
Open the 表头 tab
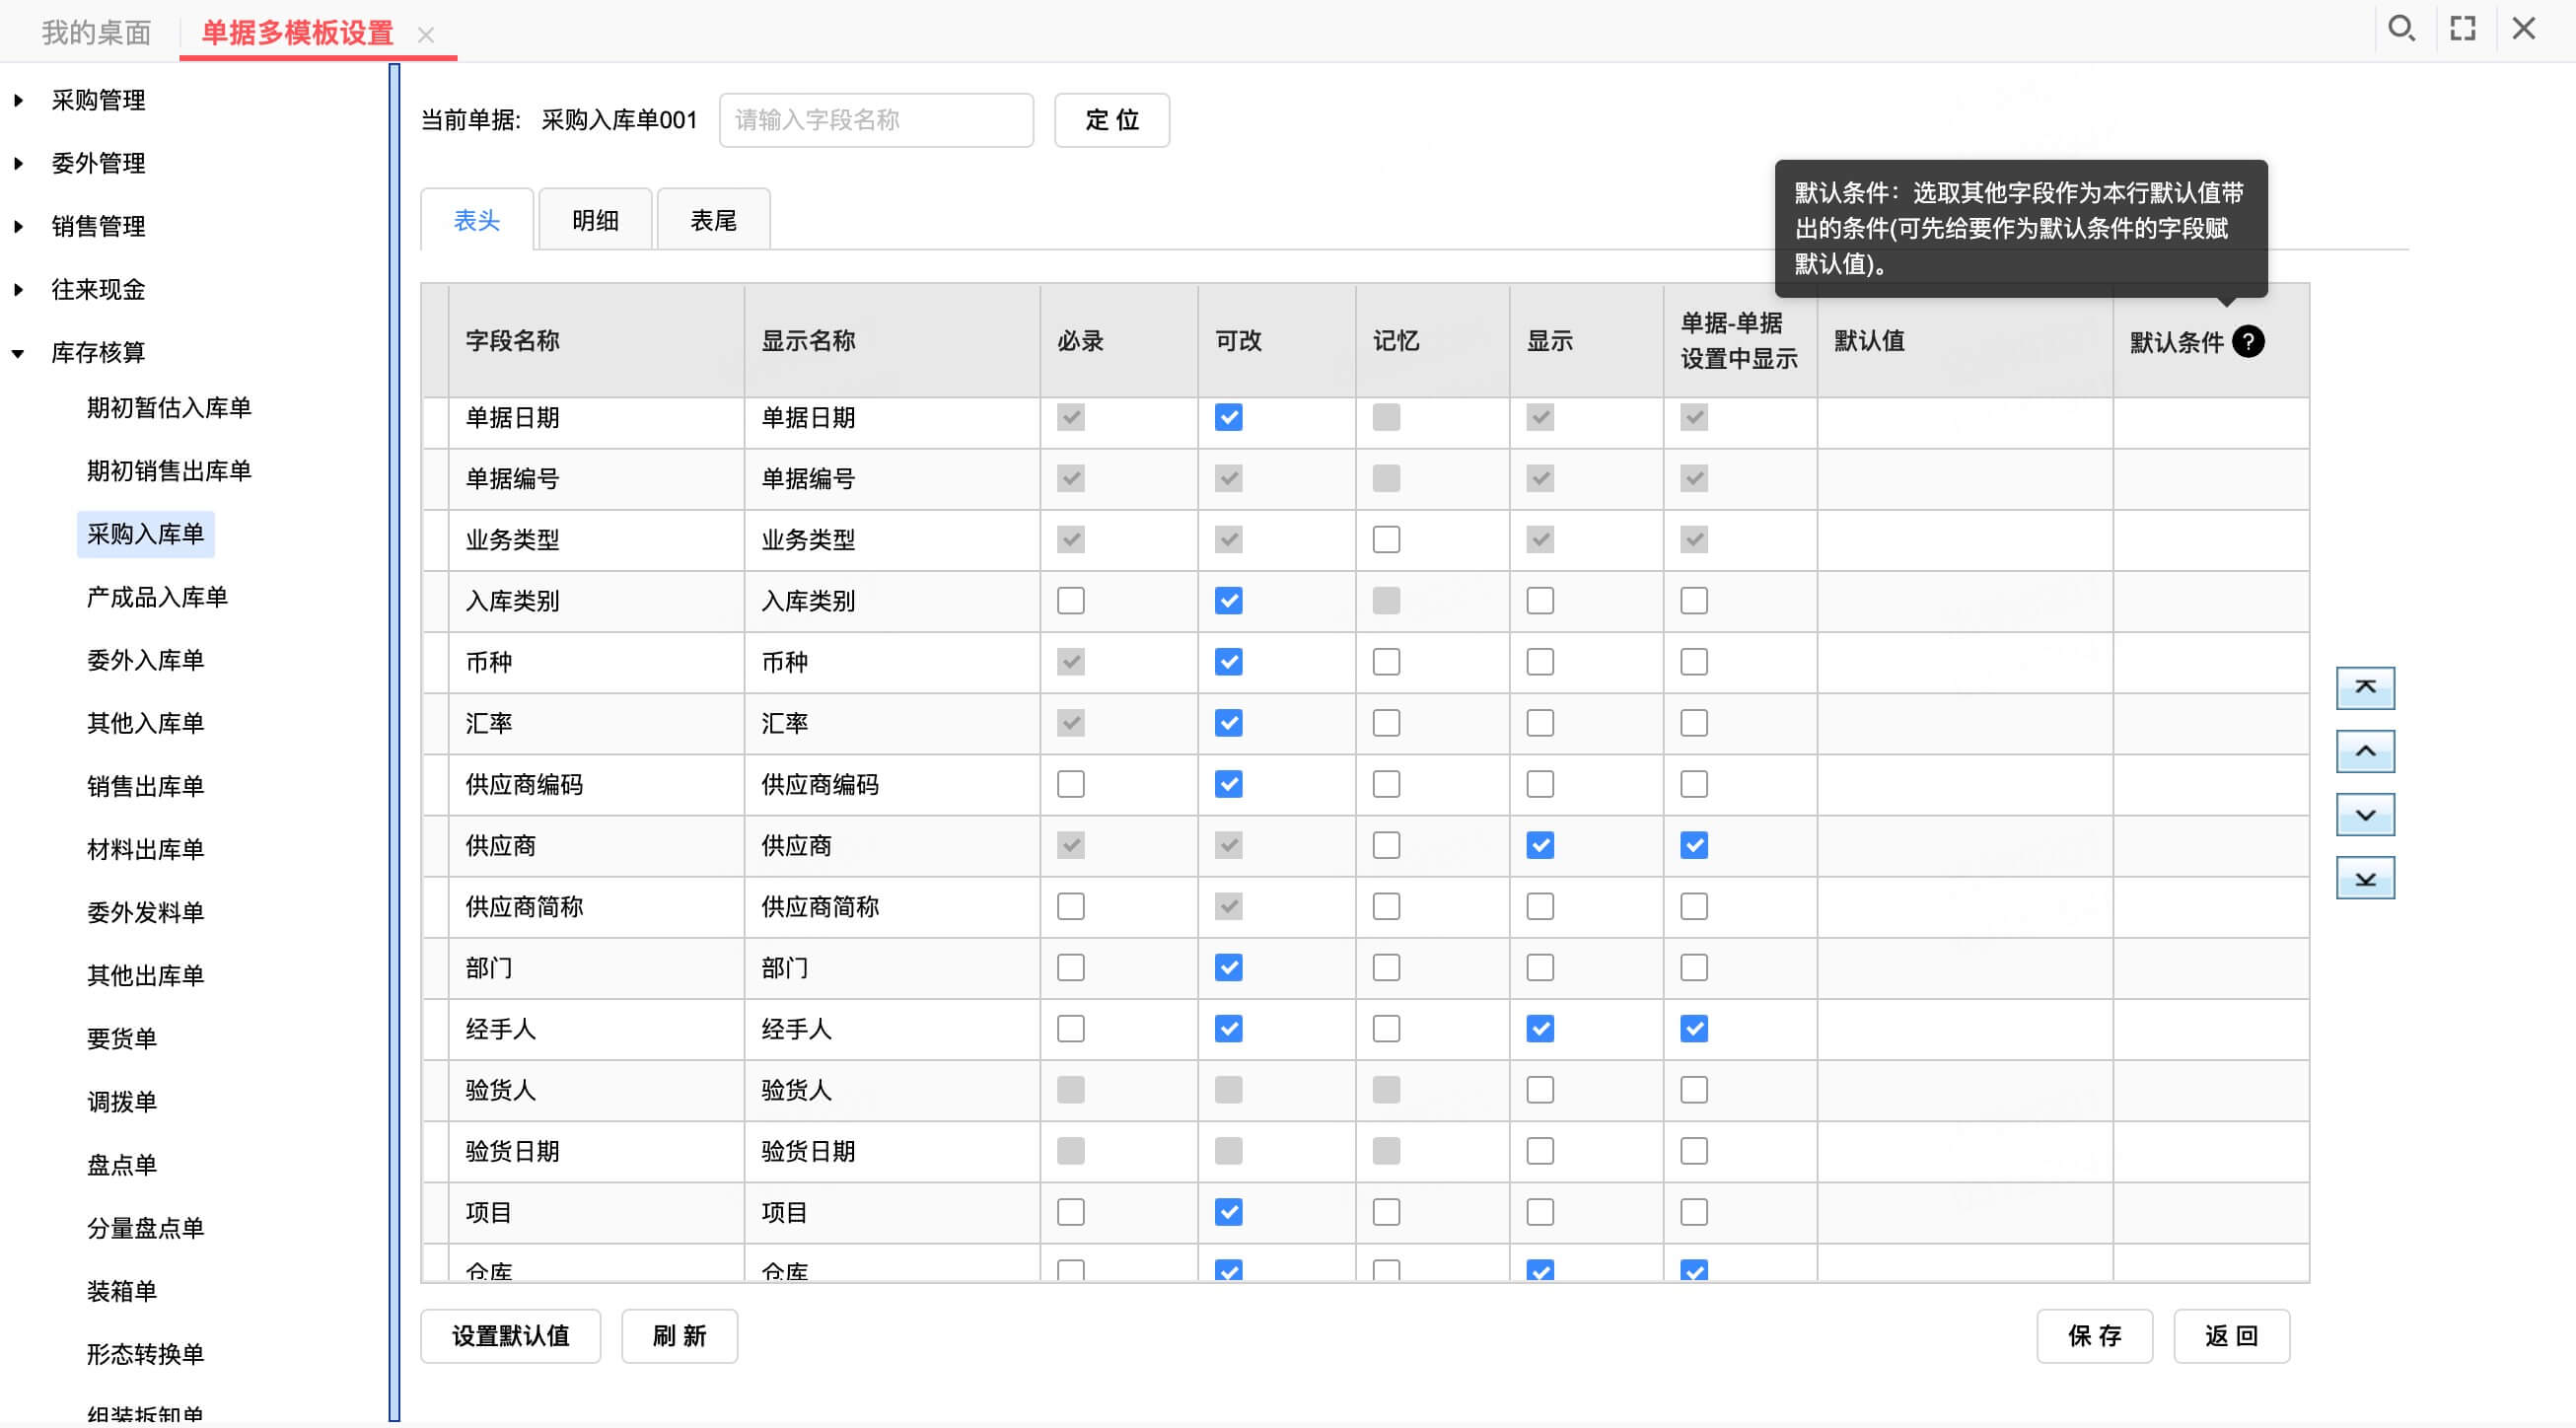point(477,219)
